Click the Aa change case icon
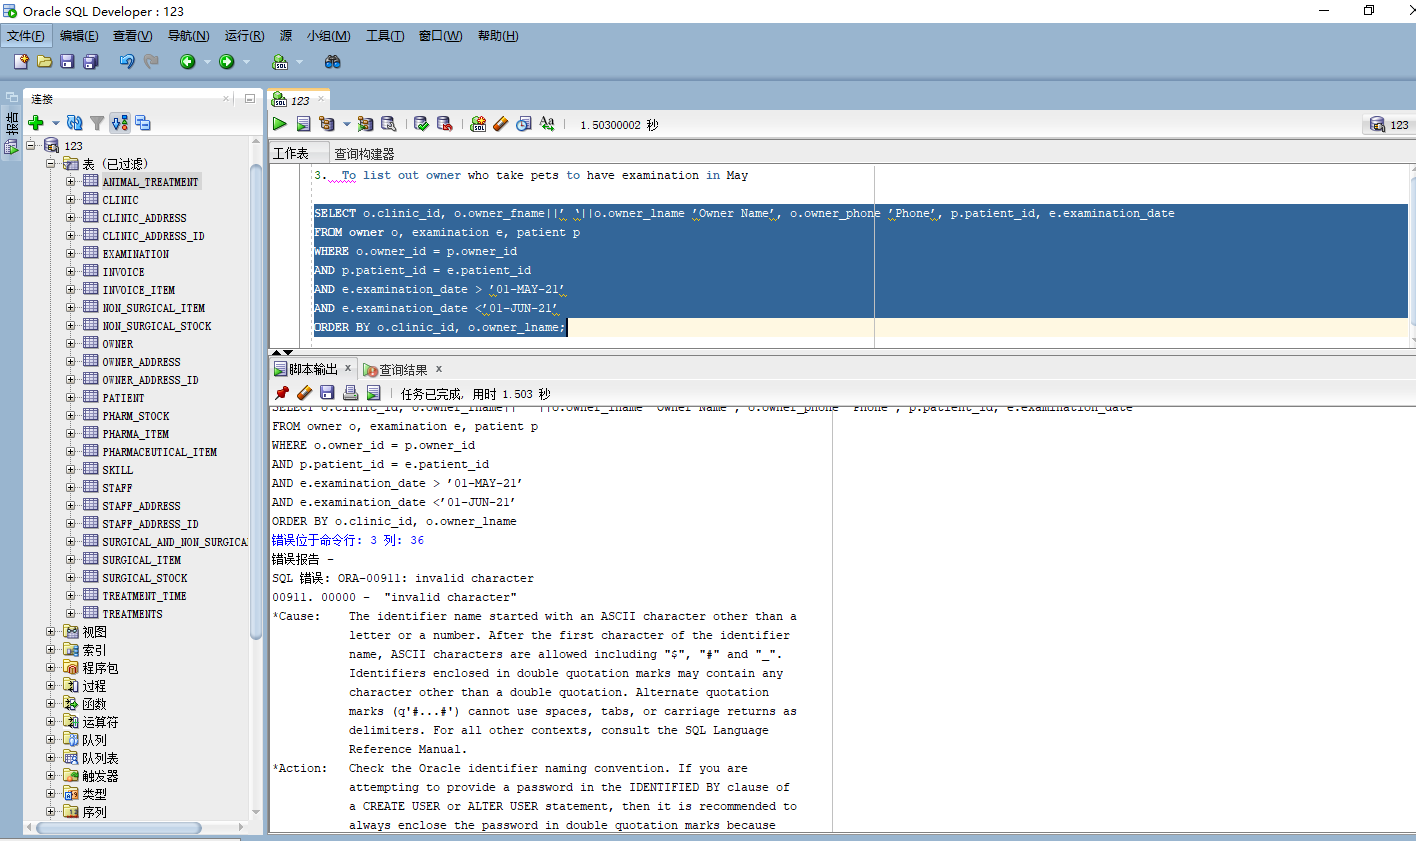This screenshot has width=1416, height=841. [x=547, y=124]
